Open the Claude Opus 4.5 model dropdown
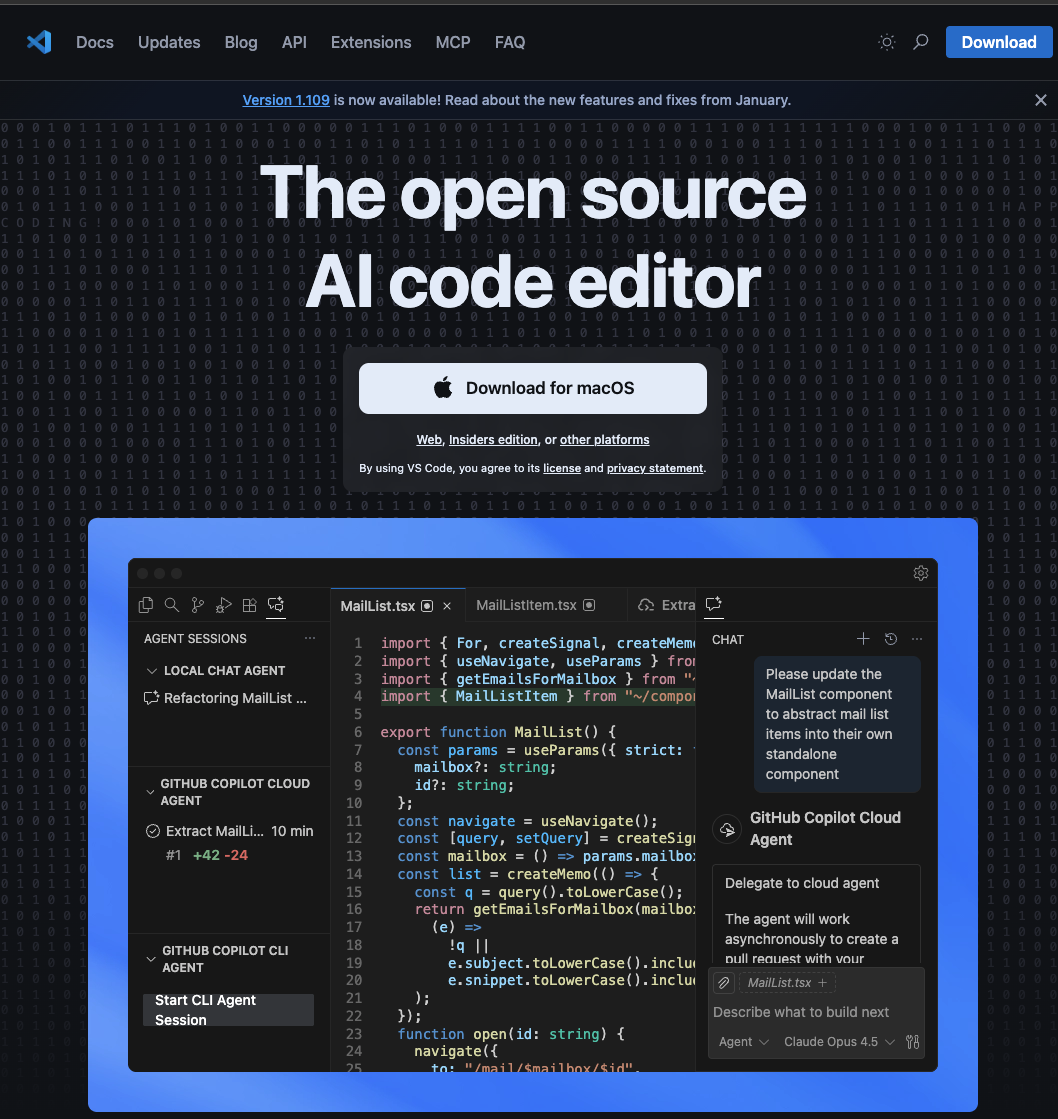1058x1119 pixels. [x=839, y=1042]
